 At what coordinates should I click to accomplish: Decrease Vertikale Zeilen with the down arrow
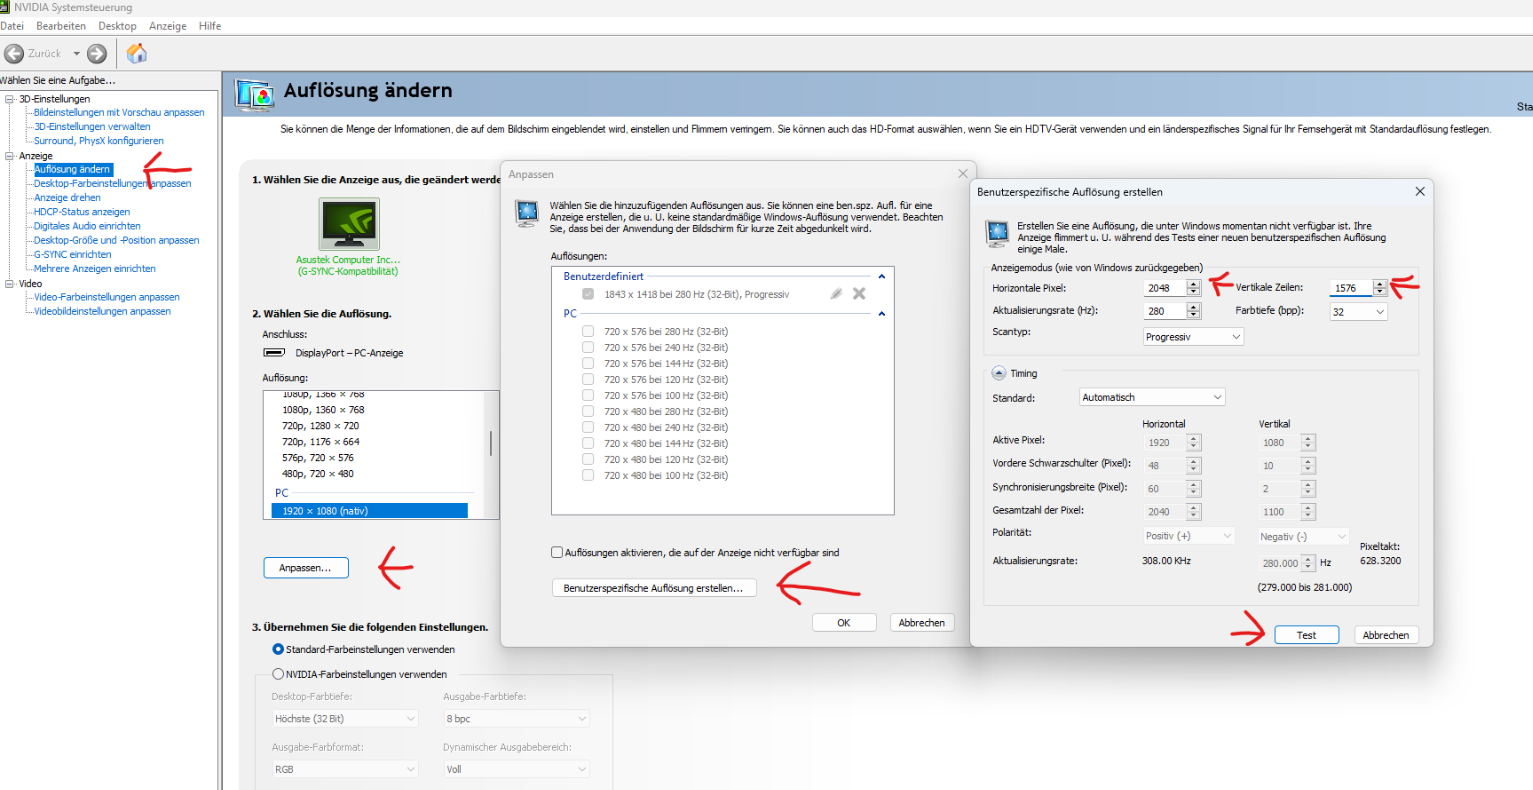(1380, 292)
